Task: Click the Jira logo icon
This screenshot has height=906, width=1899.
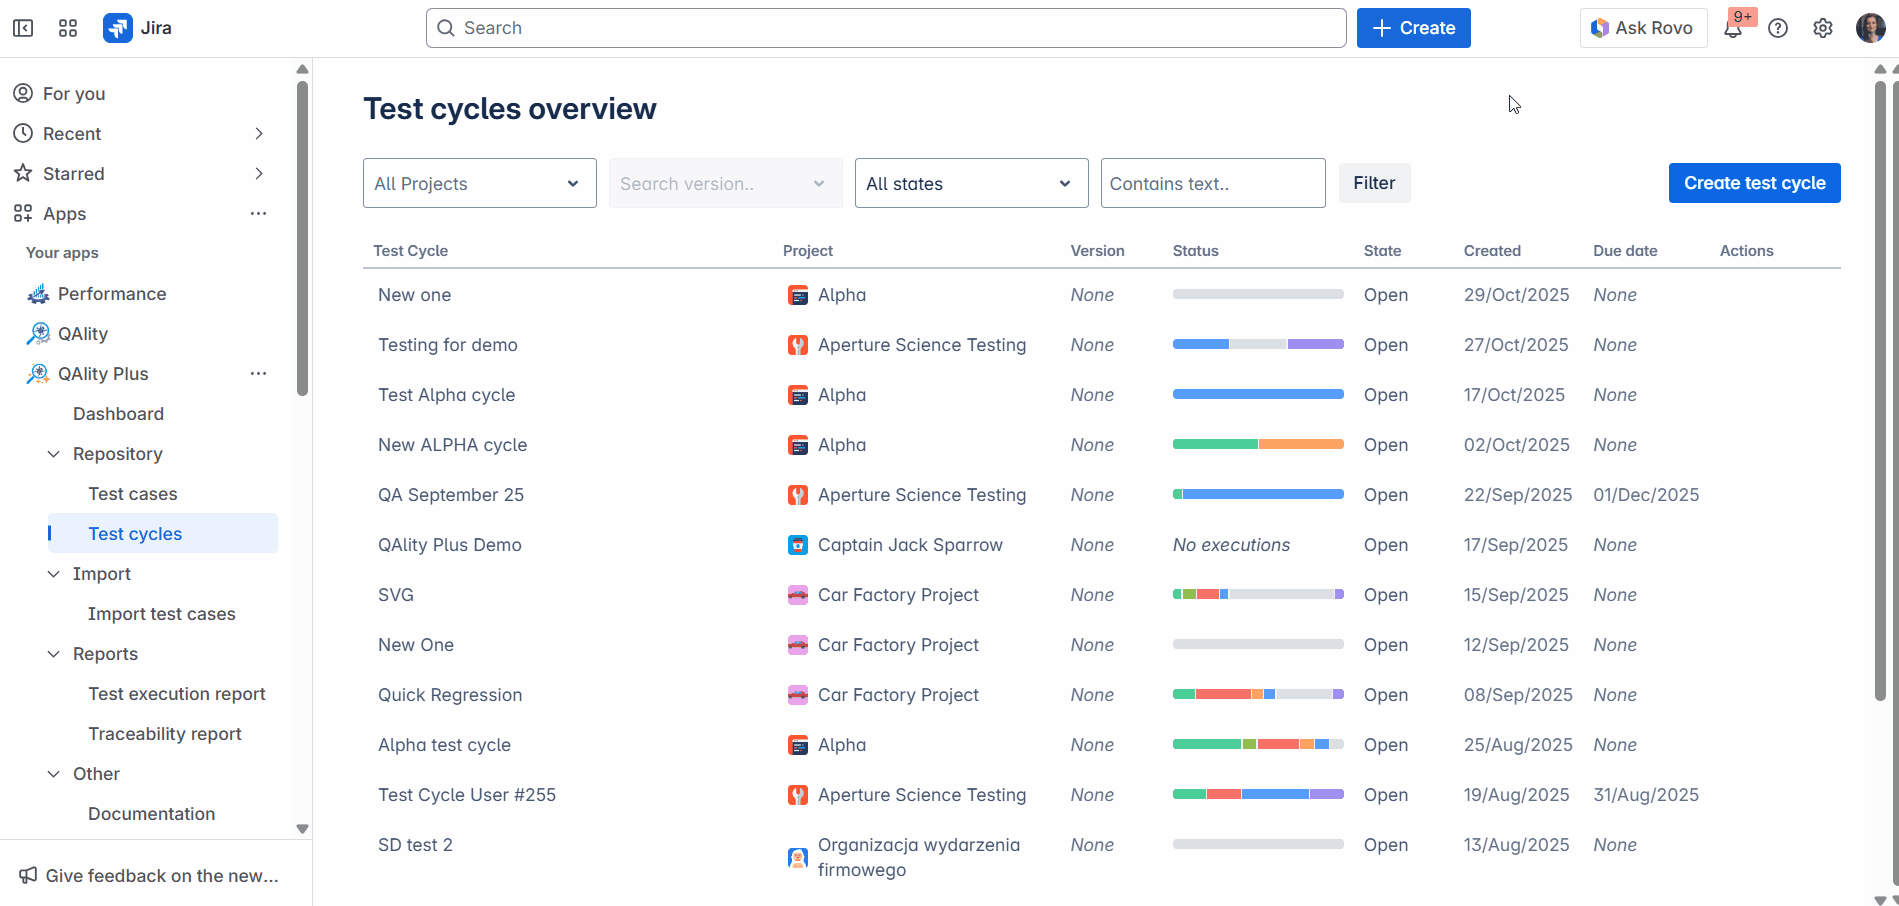Action: 118,28
